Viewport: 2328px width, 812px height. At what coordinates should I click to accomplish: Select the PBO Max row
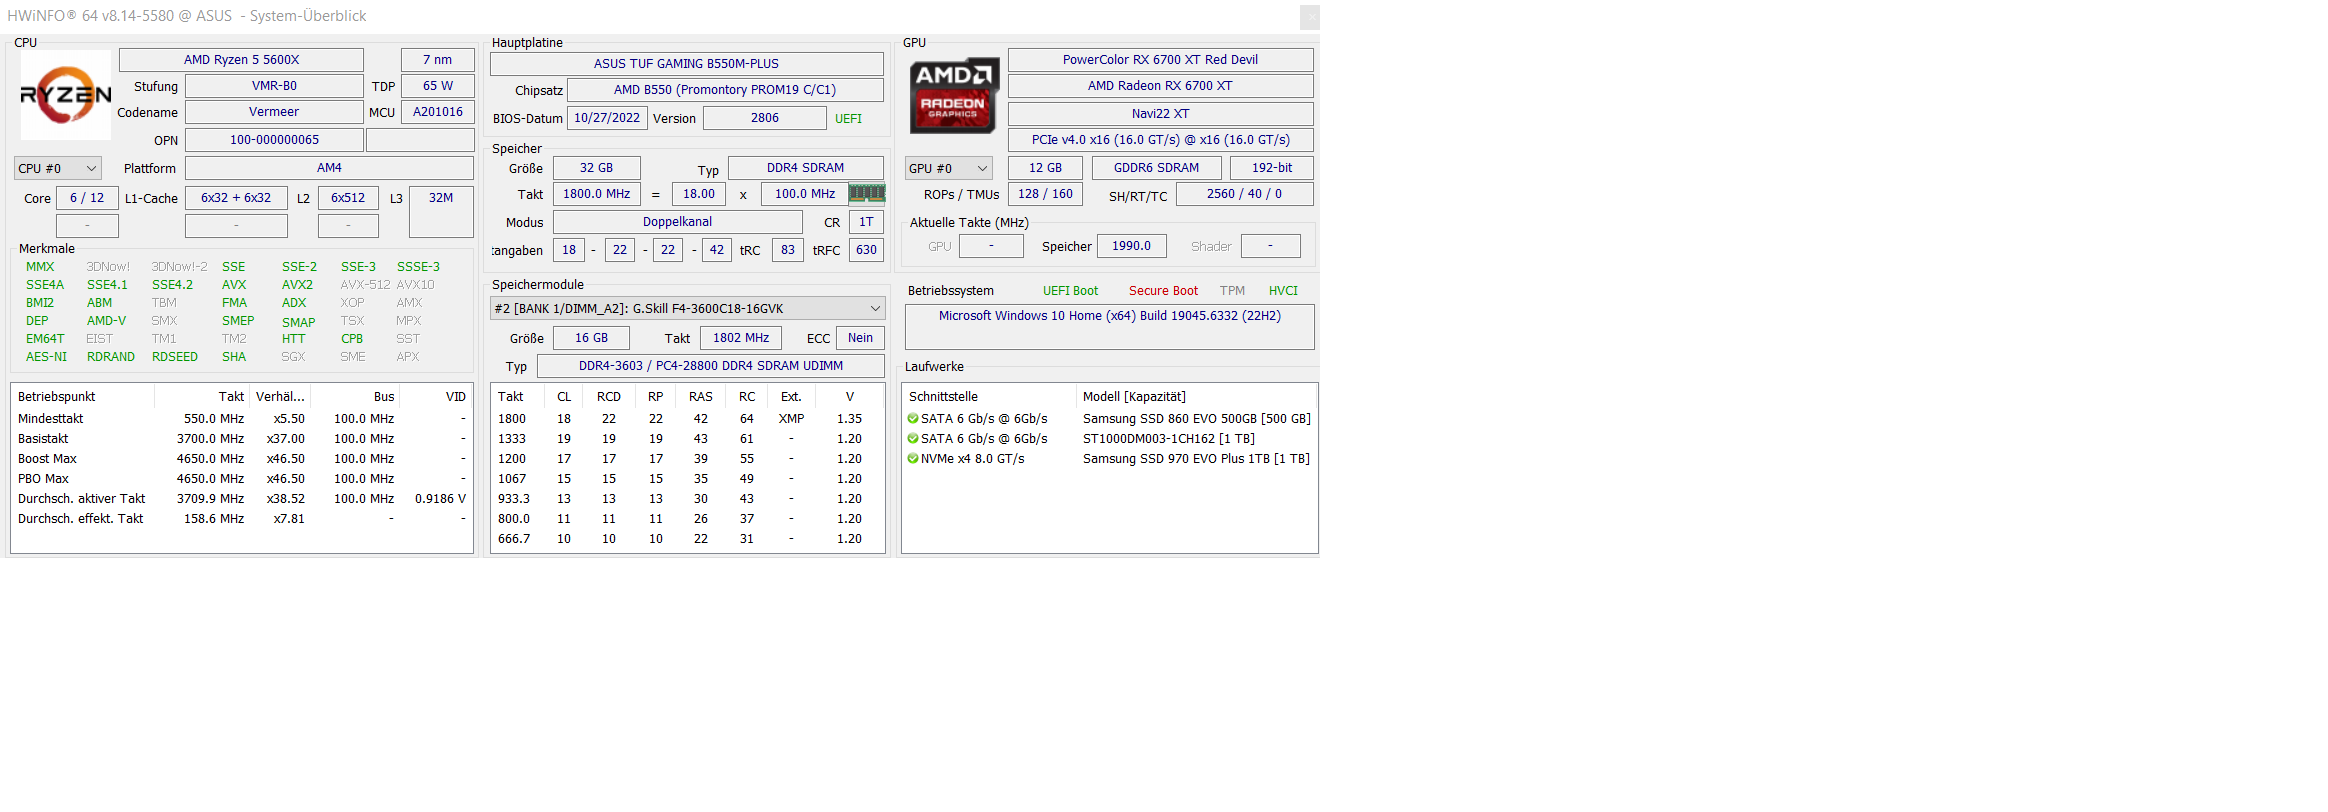tap(241, 479)
